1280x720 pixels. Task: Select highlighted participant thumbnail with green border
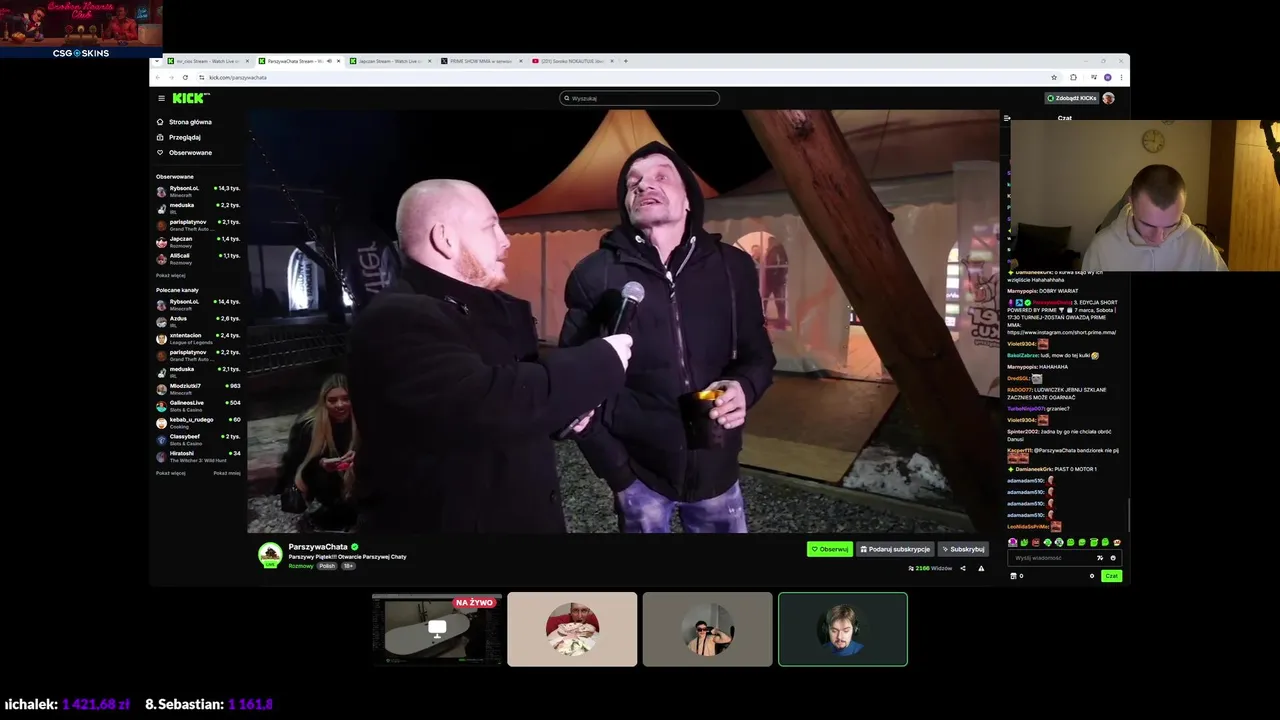coord(843,629)
